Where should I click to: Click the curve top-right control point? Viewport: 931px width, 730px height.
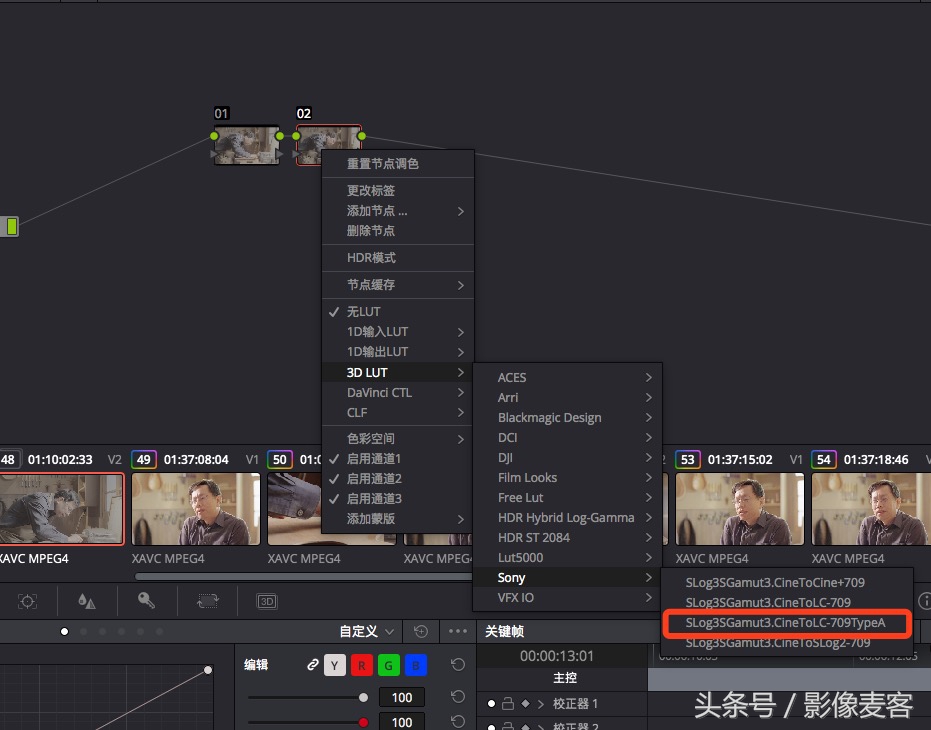pyautogui.click(x=208, y=670)
